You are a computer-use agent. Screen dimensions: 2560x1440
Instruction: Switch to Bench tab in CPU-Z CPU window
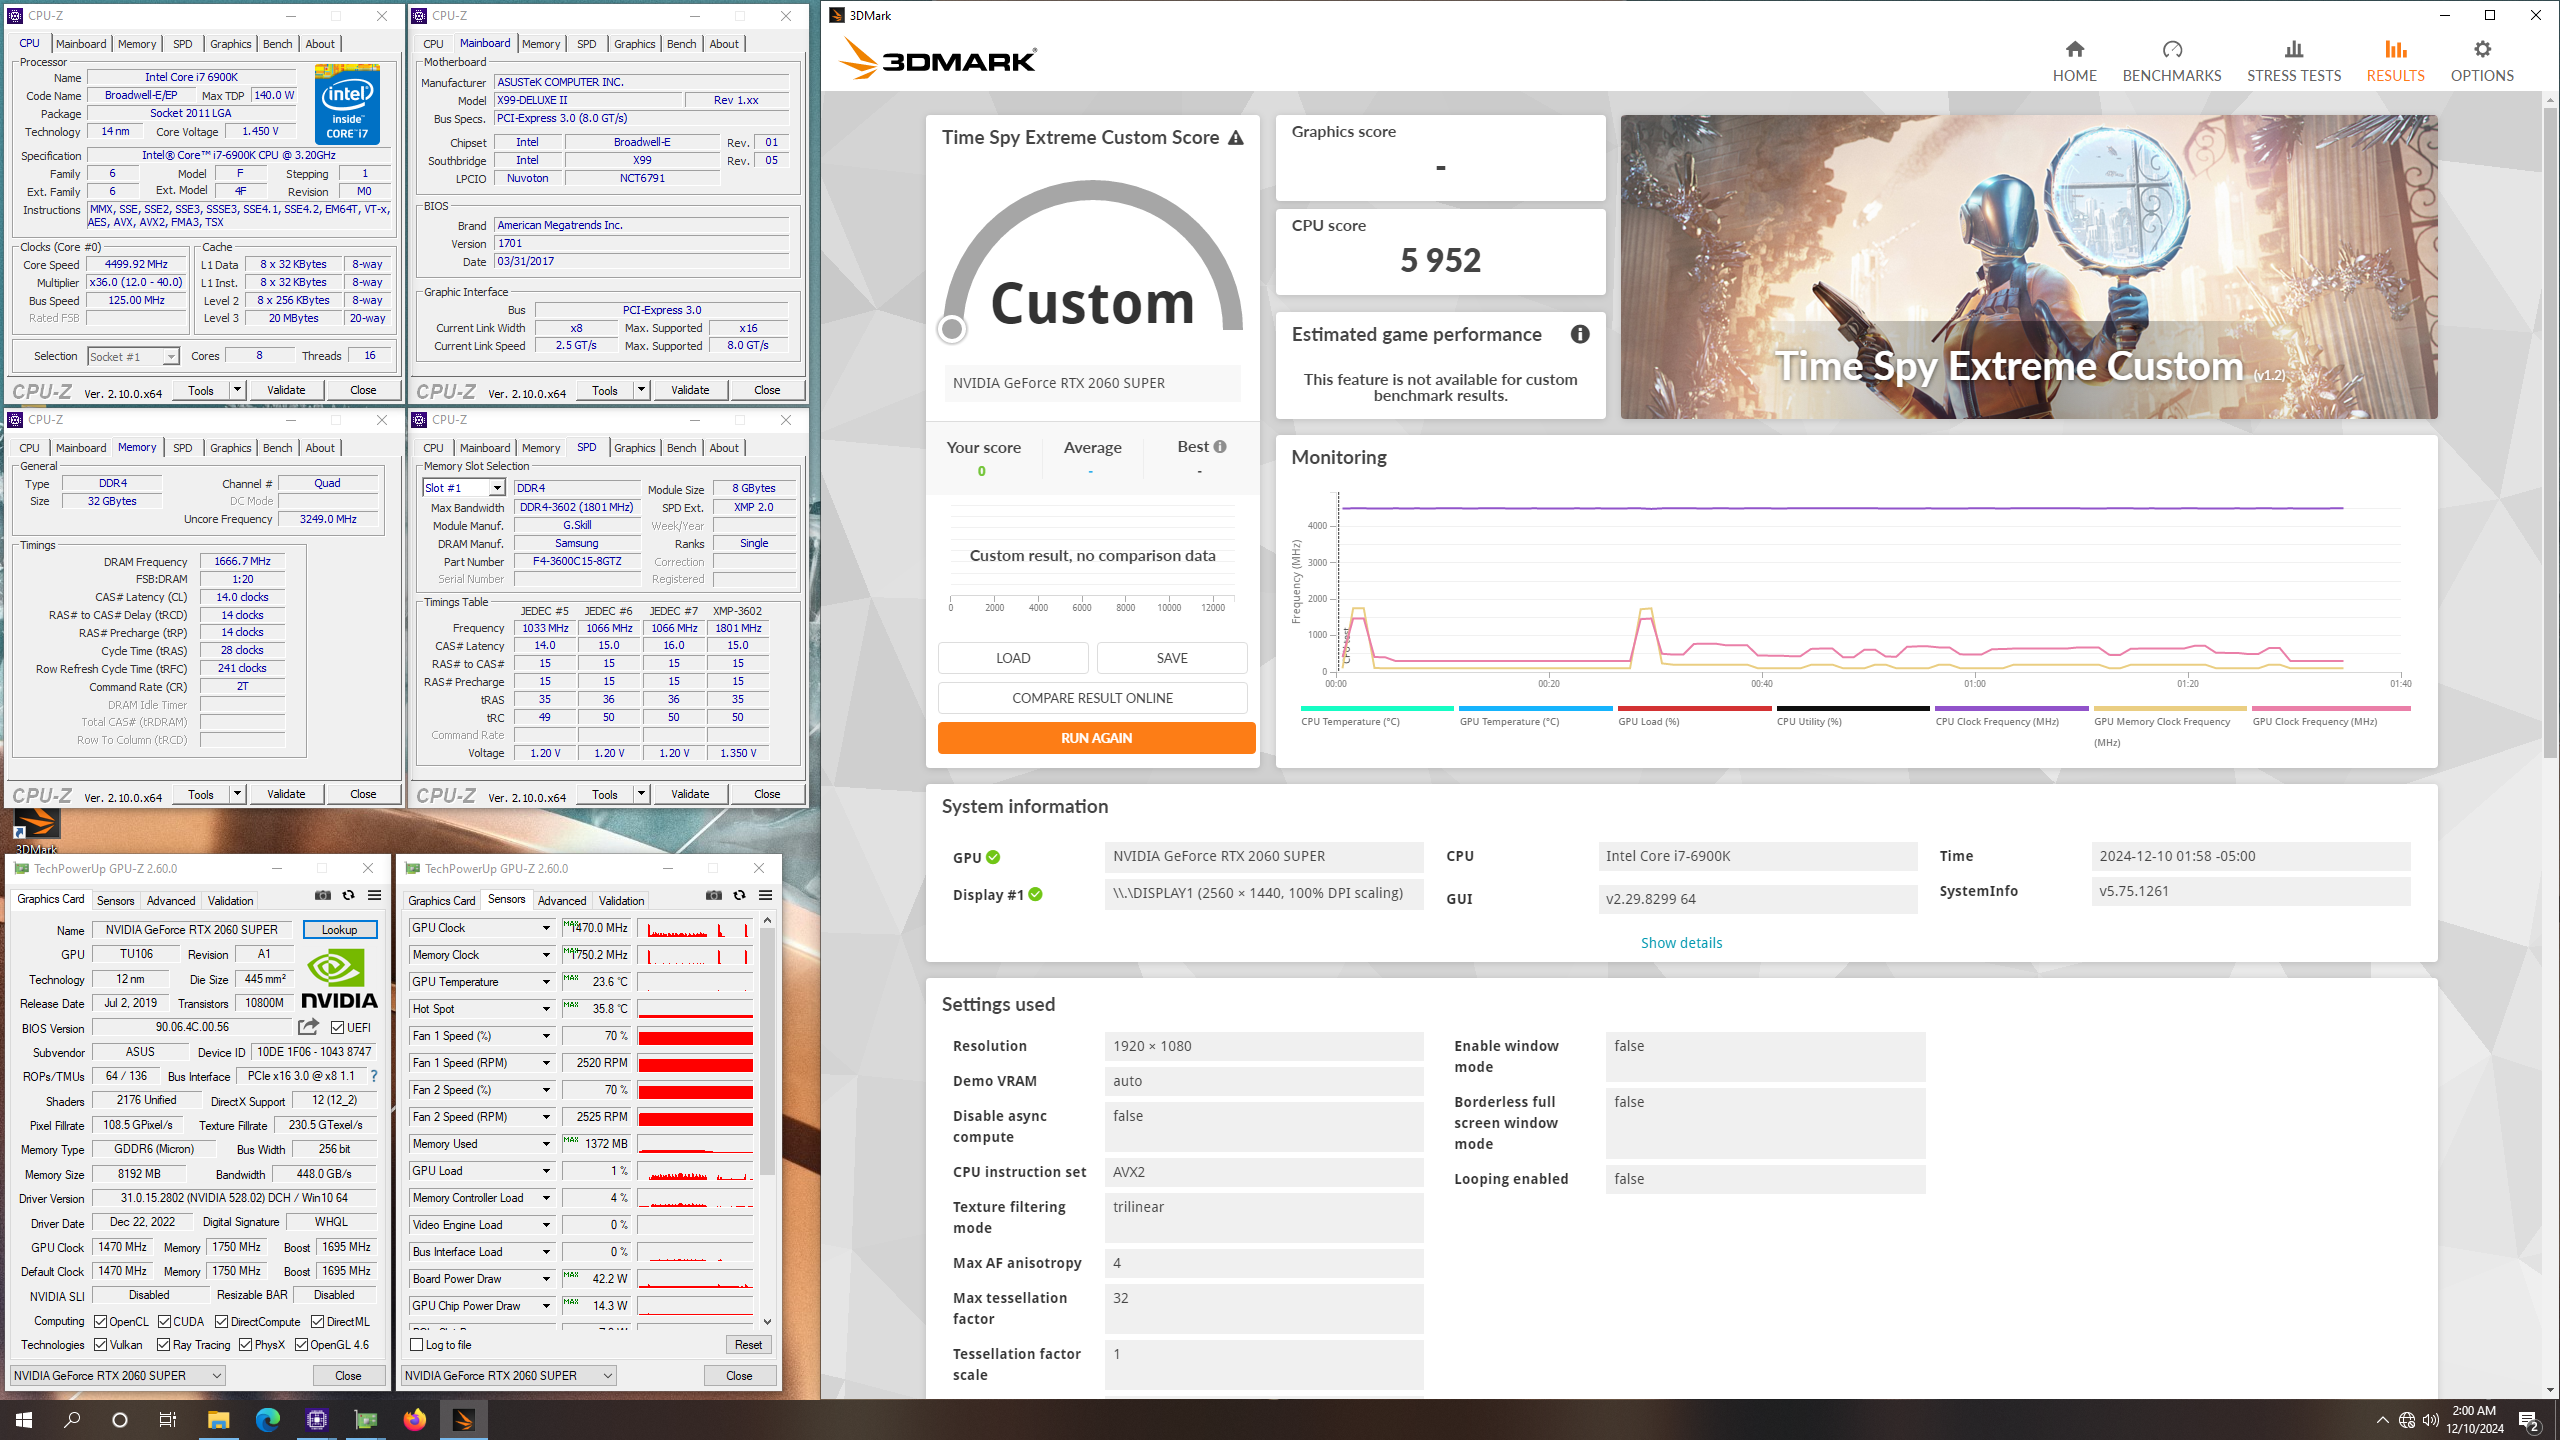(x=277, y=44)
